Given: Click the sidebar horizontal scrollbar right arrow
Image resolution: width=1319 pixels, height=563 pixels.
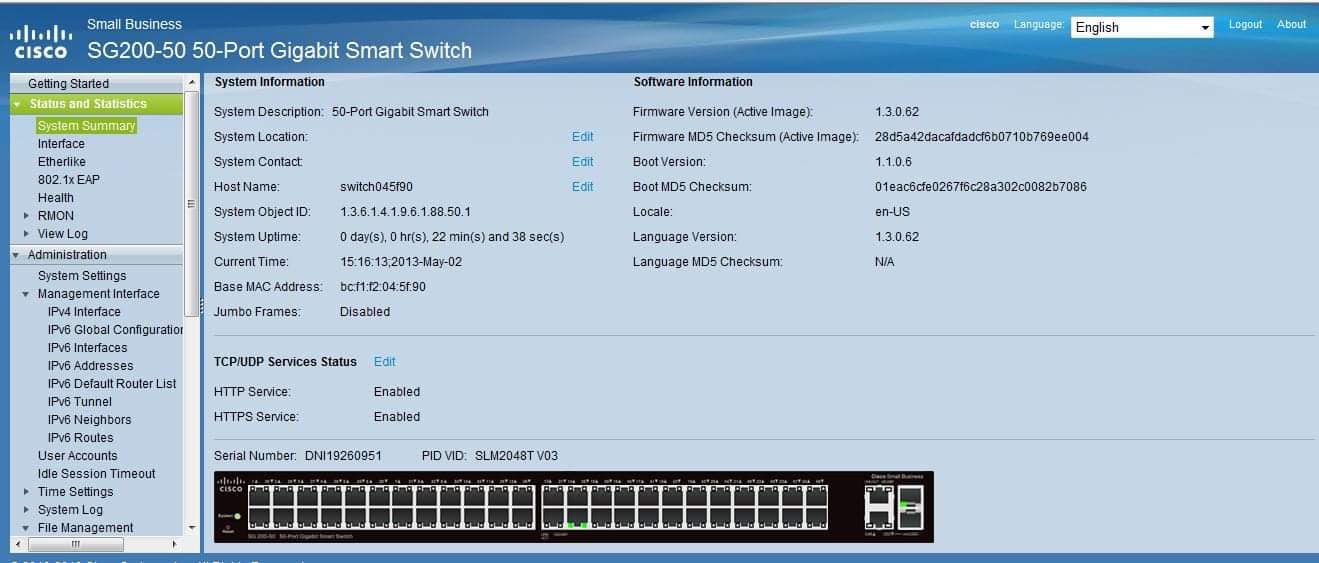Looking at the screenshot, I should tap(175, 545).
